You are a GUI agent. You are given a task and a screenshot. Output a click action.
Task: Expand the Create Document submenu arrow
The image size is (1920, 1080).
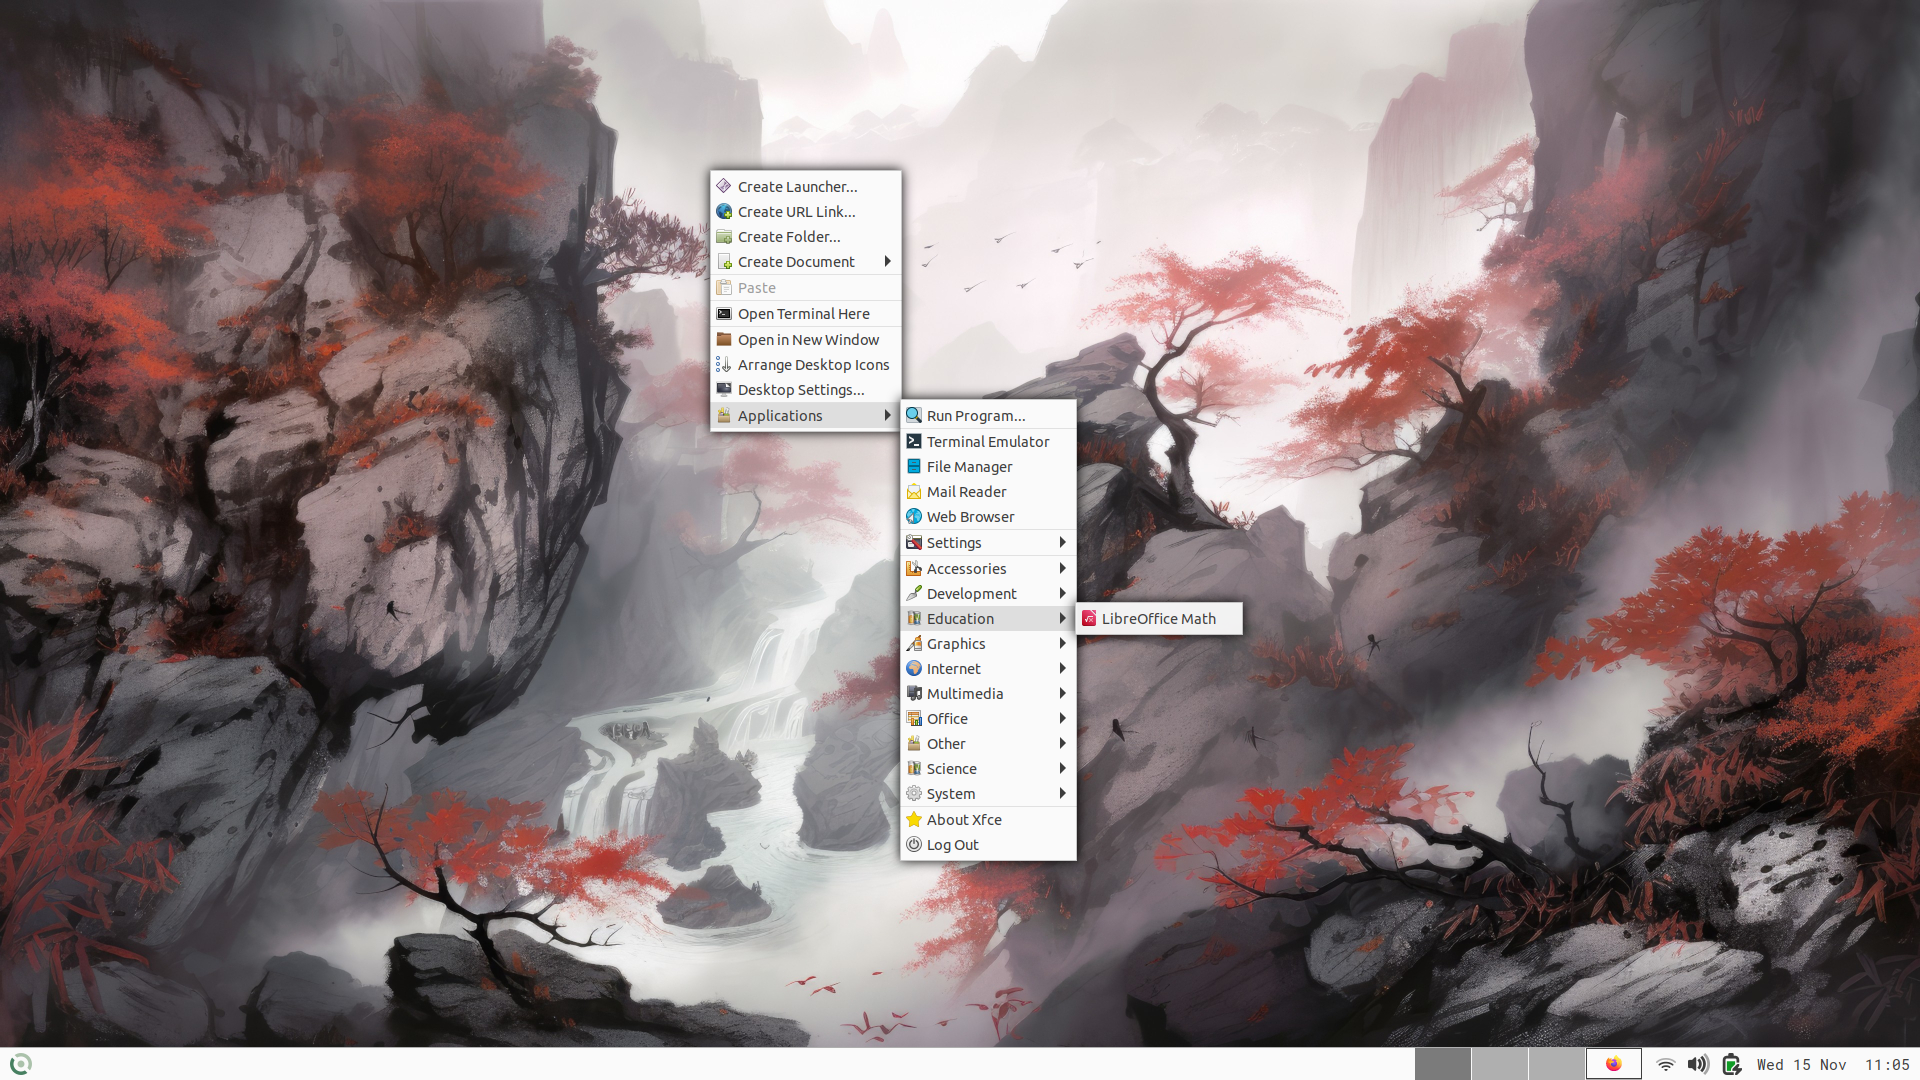[x=887, y=261]
